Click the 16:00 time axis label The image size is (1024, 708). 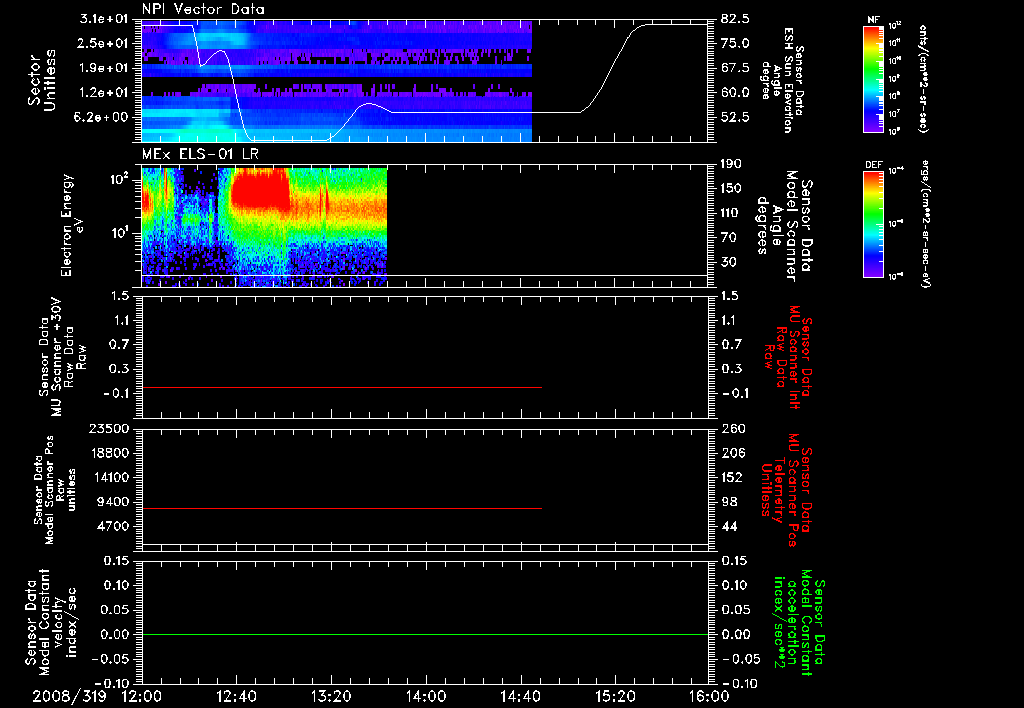click(x=709, y=696)
